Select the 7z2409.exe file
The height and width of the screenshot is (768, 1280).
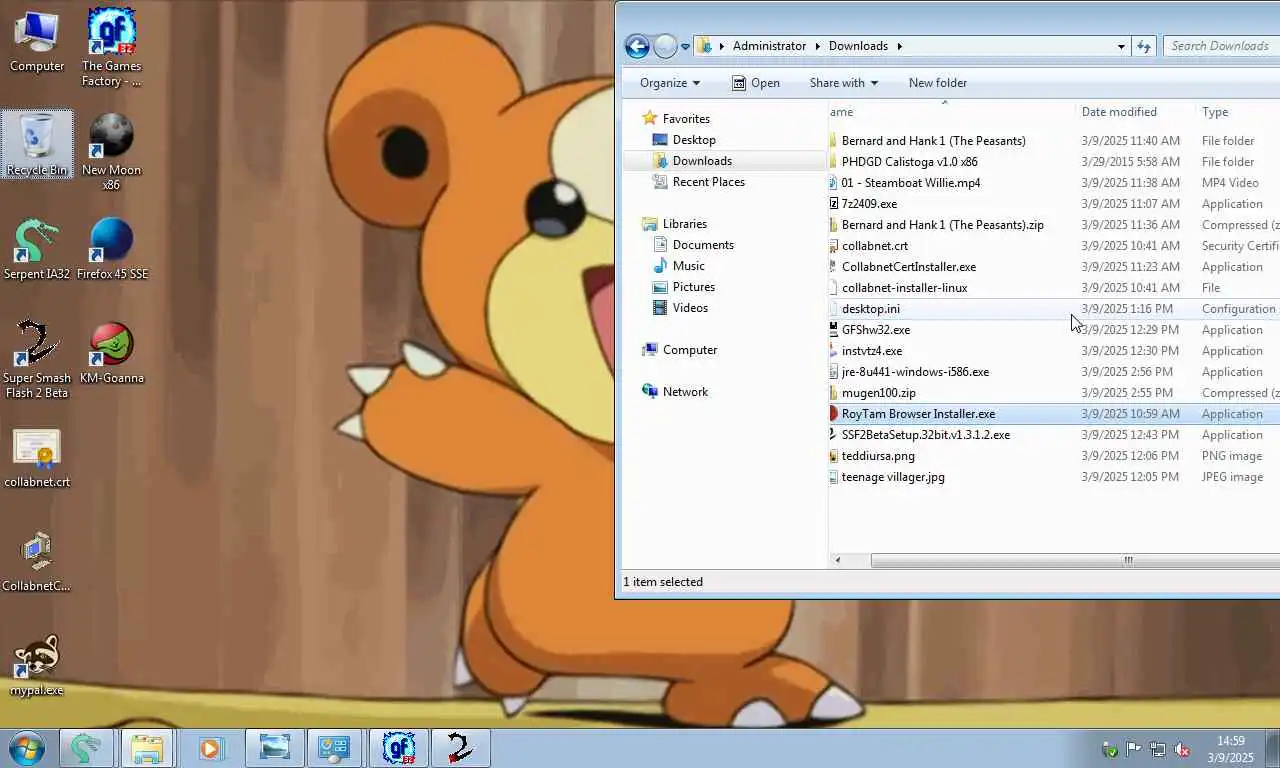point(869,204)
